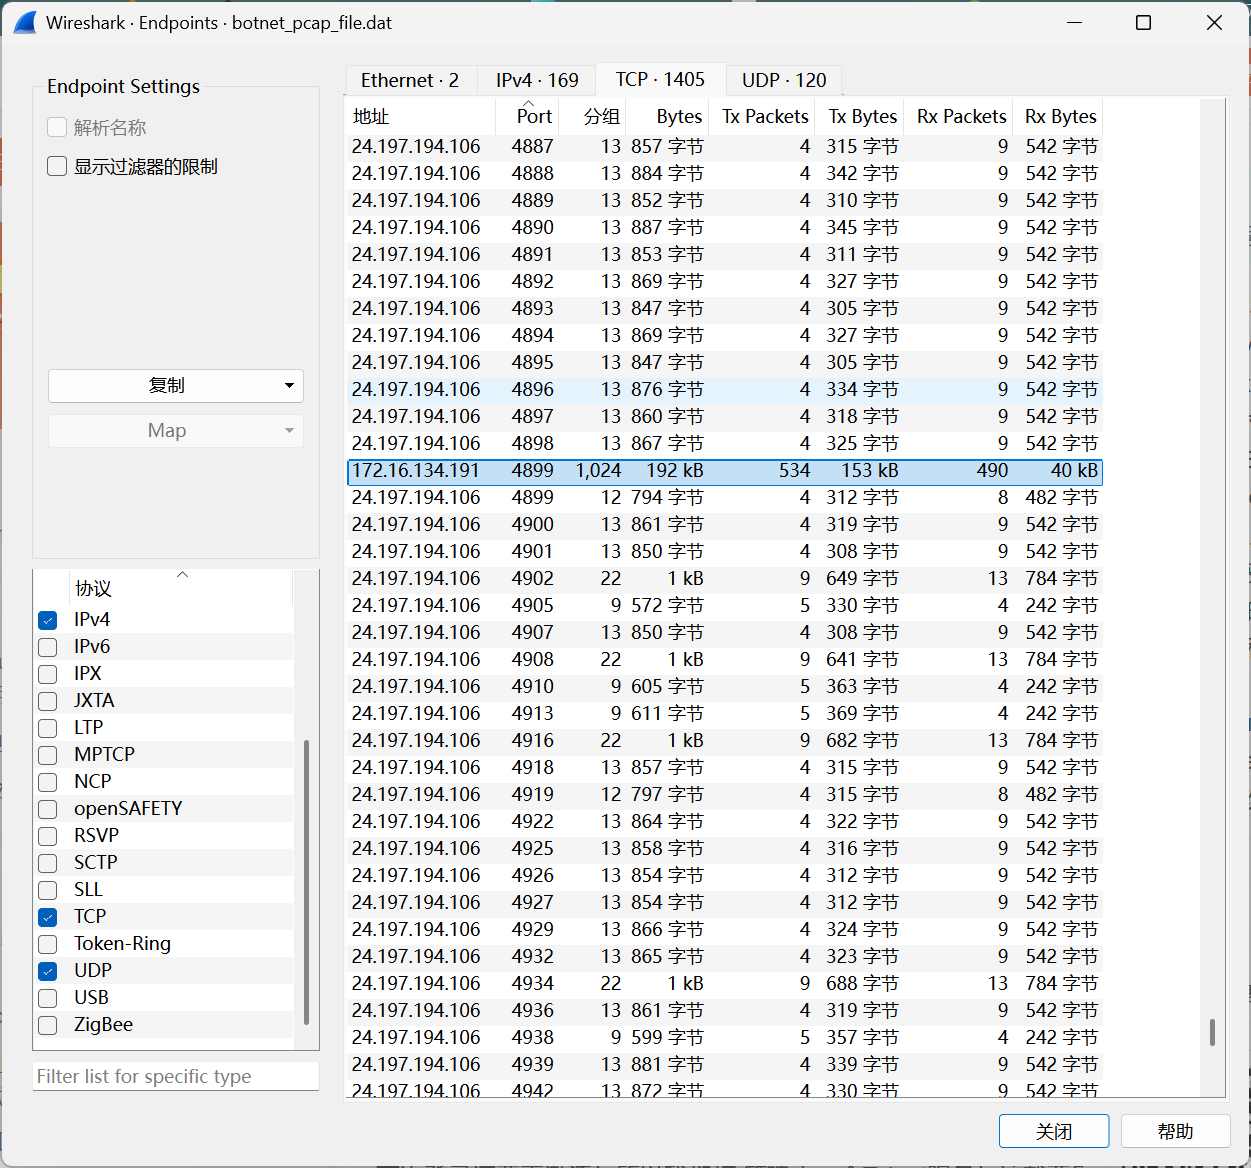Select the row with port 4925
Image resolution: width=1251 pixels, height=1168 pixels.
[x=725, y=849]
